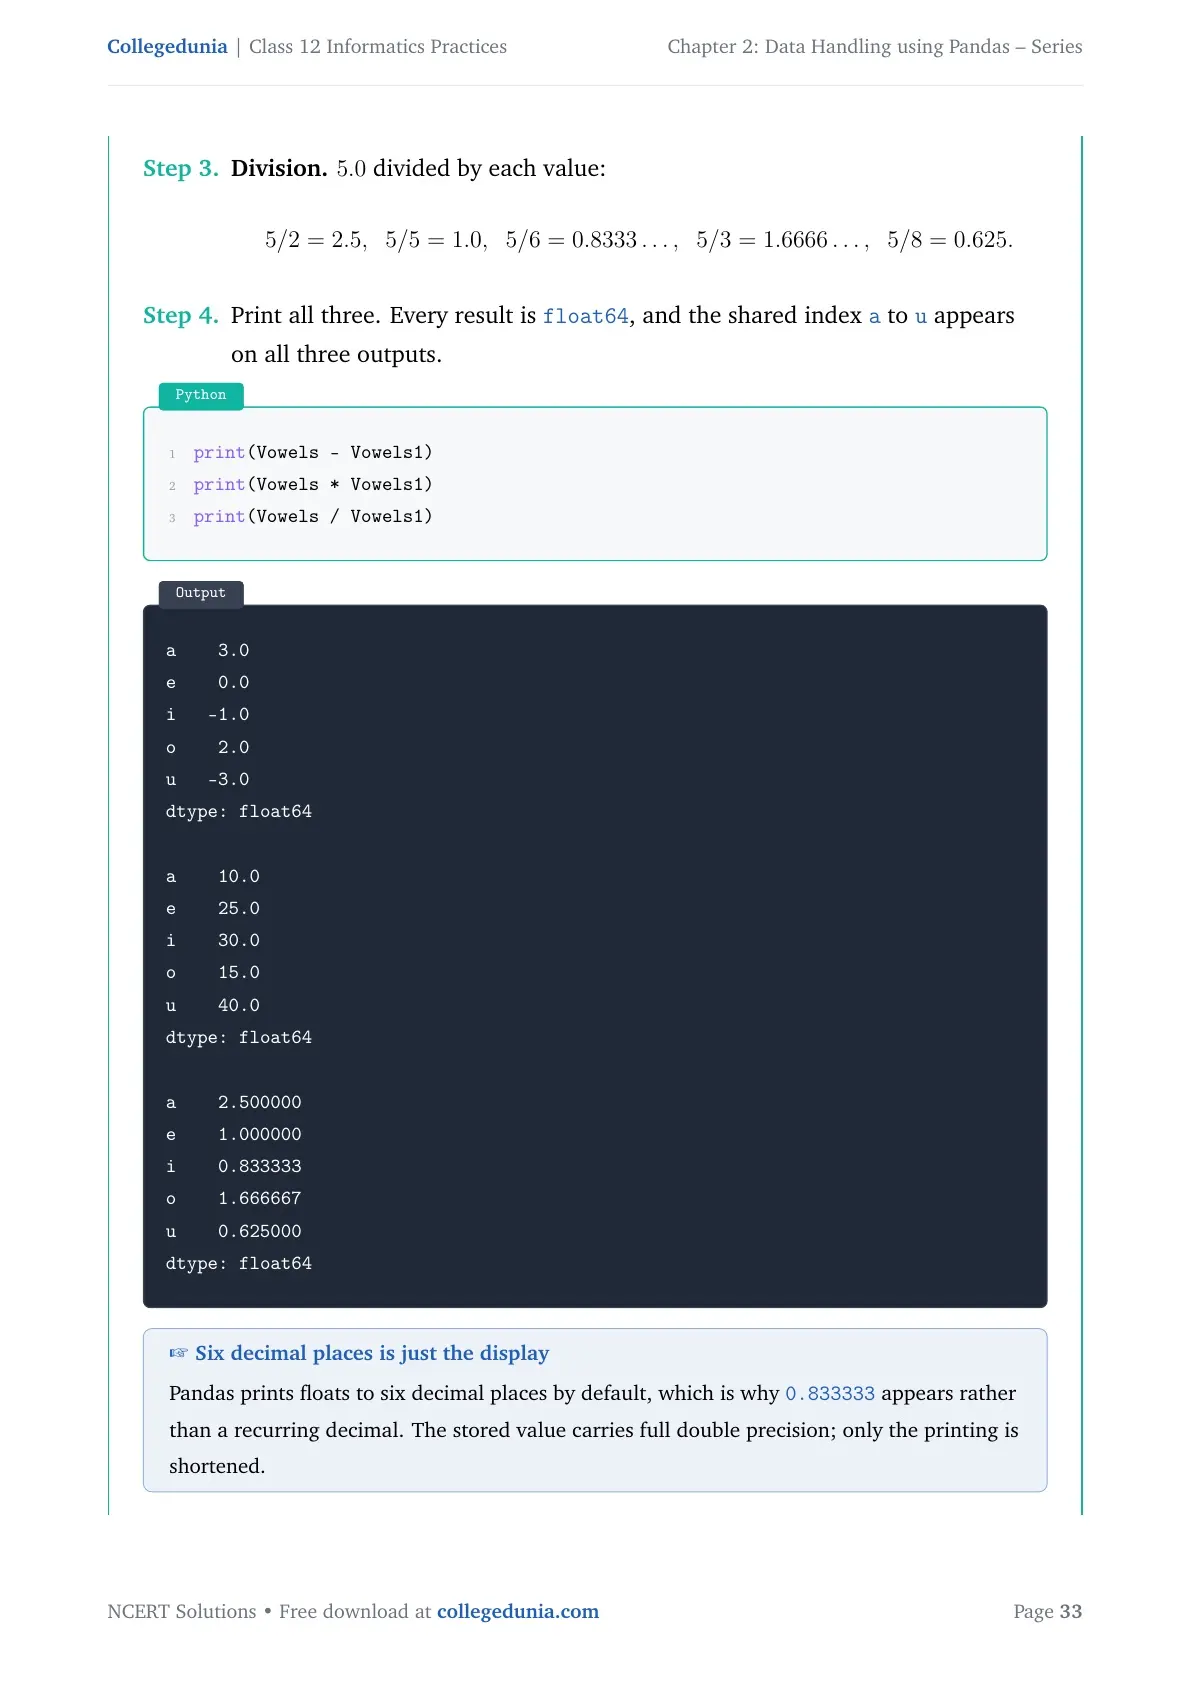This screenshot has width=1191, height=1684.
Task: Click the Collegedunia header brand link
Action: (x=167, y=47)
